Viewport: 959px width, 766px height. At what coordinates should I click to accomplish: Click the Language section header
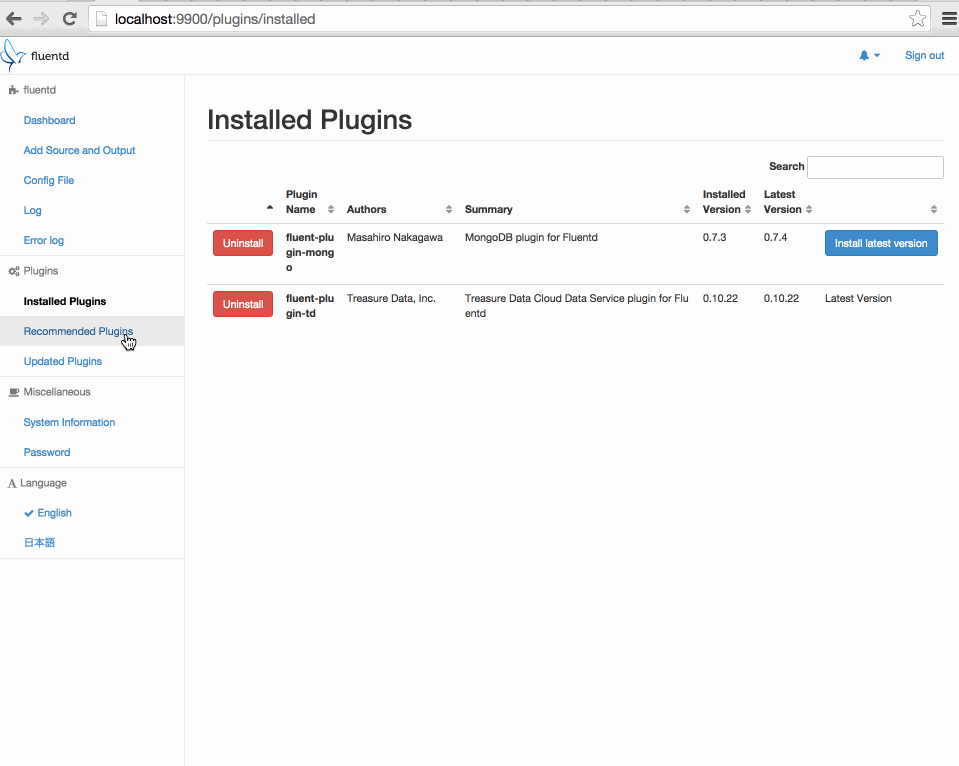[x=37, y=483]
